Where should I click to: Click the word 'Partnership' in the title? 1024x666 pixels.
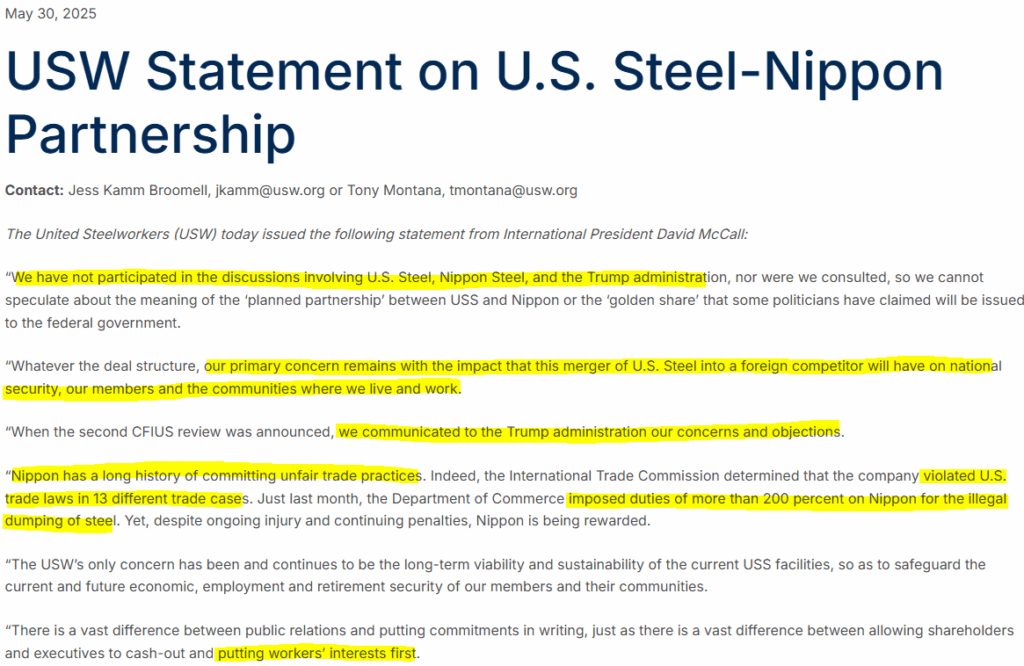(151, 135)
